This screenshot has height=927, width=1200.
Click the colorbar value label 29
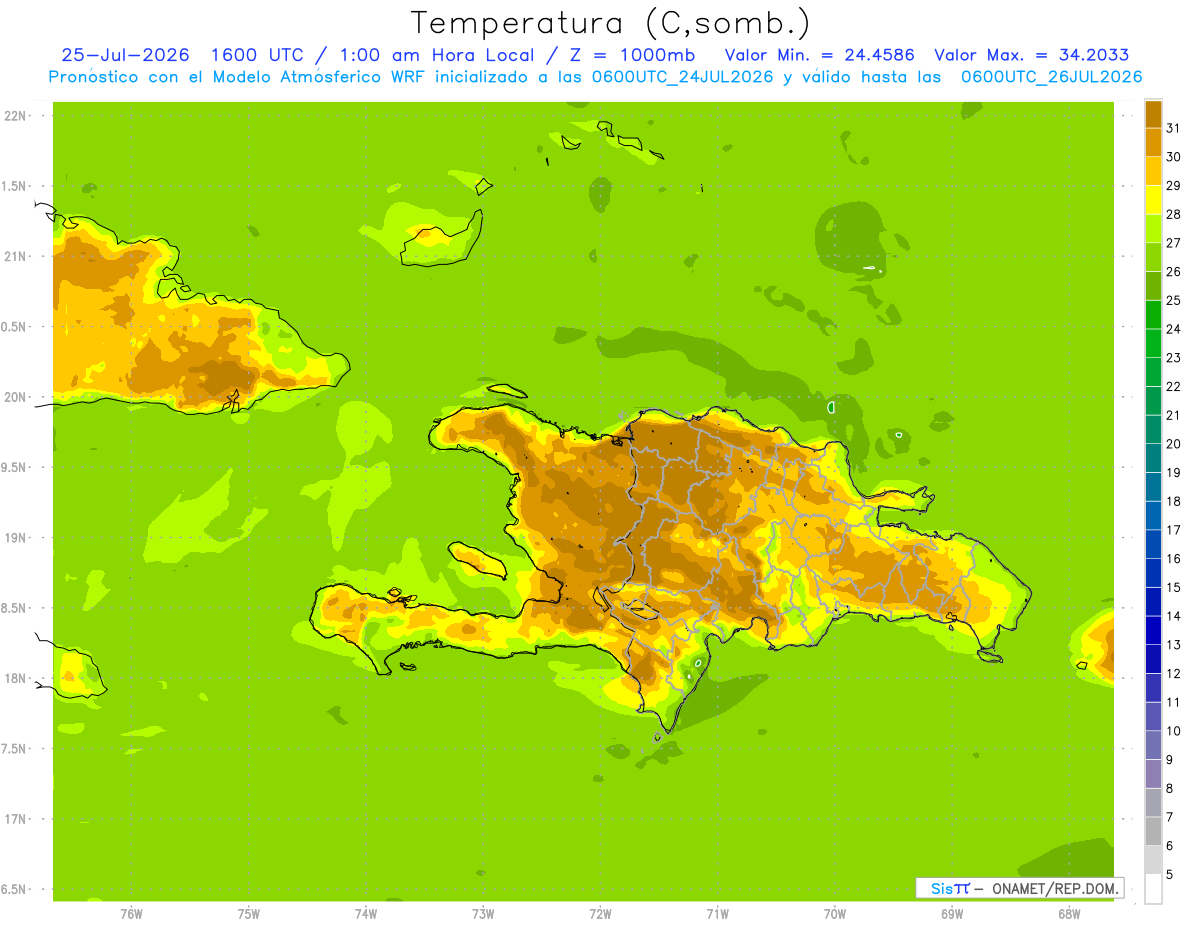tap(1173, 186)
